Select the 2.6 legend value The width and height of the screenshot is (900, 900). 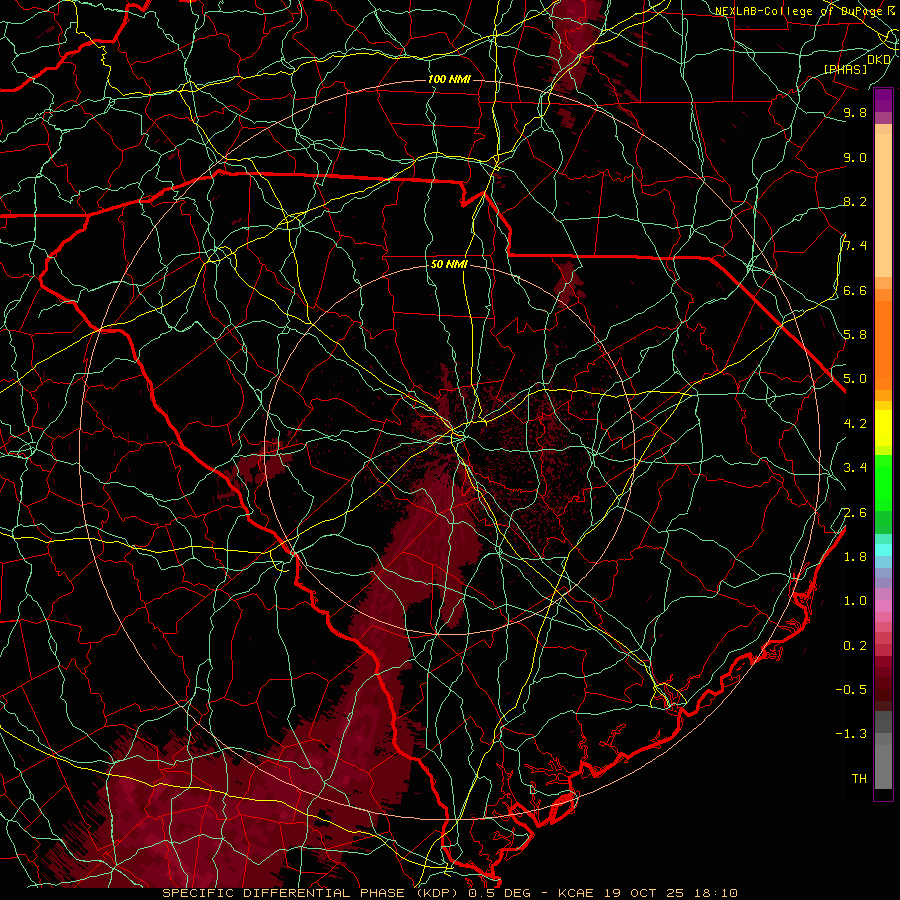coord(855,513)
